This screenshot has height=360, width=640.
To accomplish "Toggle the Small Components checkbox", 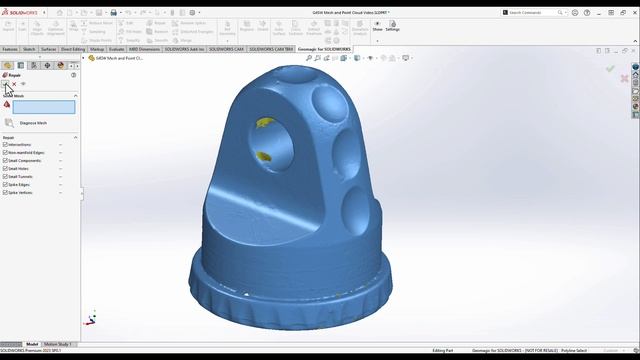I will coord(5,160).
